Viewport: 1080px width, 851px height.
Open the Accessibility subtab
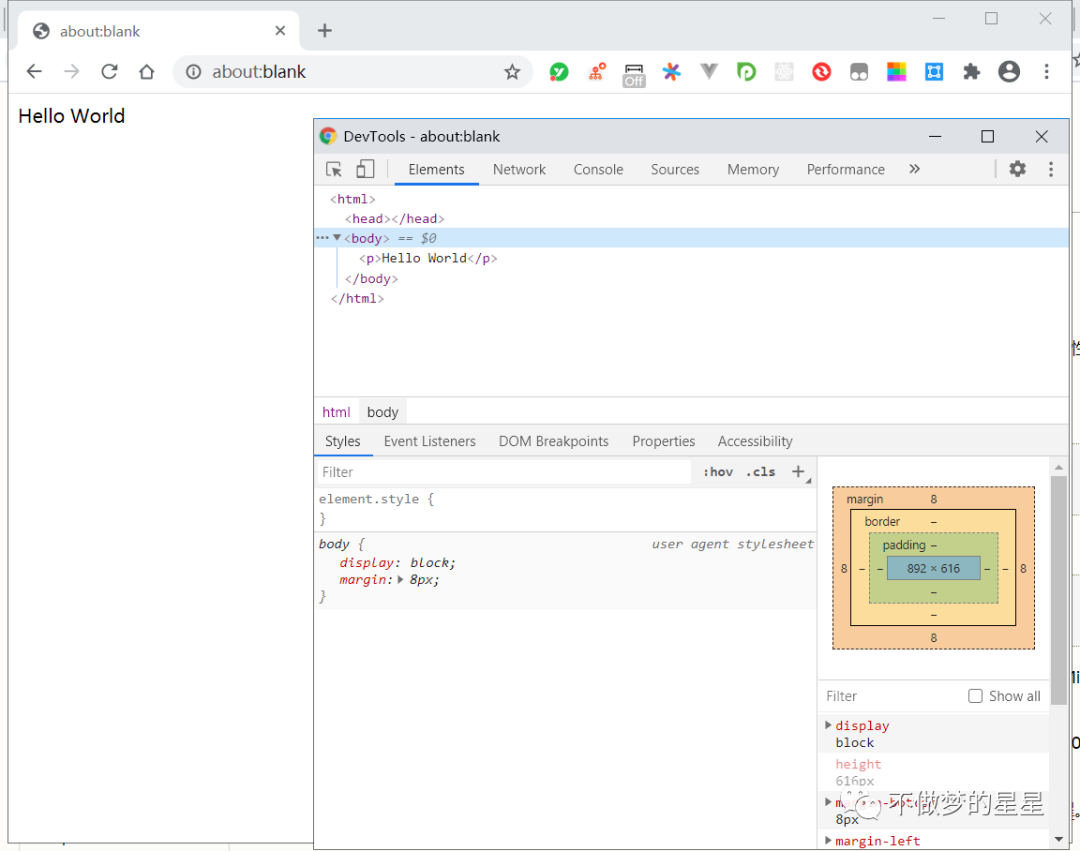(755, 441)
